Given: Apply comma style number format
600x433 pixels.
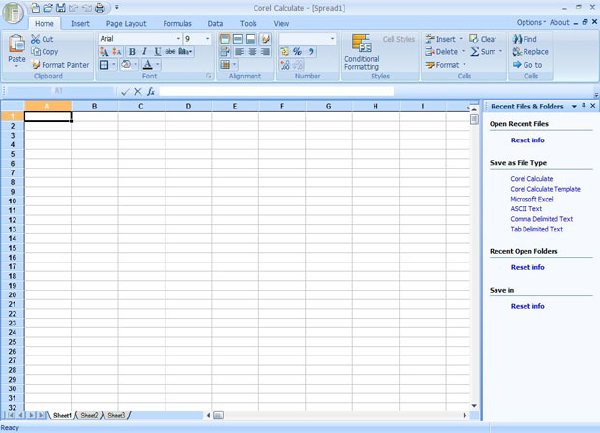Looking at the screenshot, I should point(311,52).
